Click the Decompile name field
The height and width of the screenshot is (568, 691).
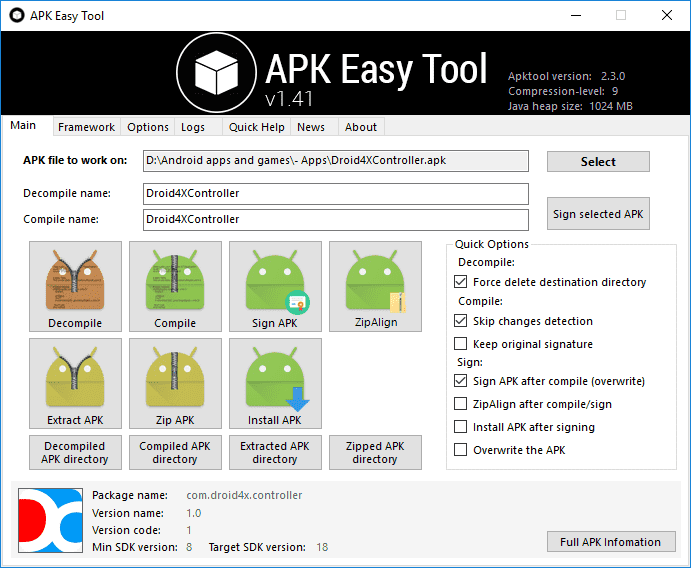(336, 194)
